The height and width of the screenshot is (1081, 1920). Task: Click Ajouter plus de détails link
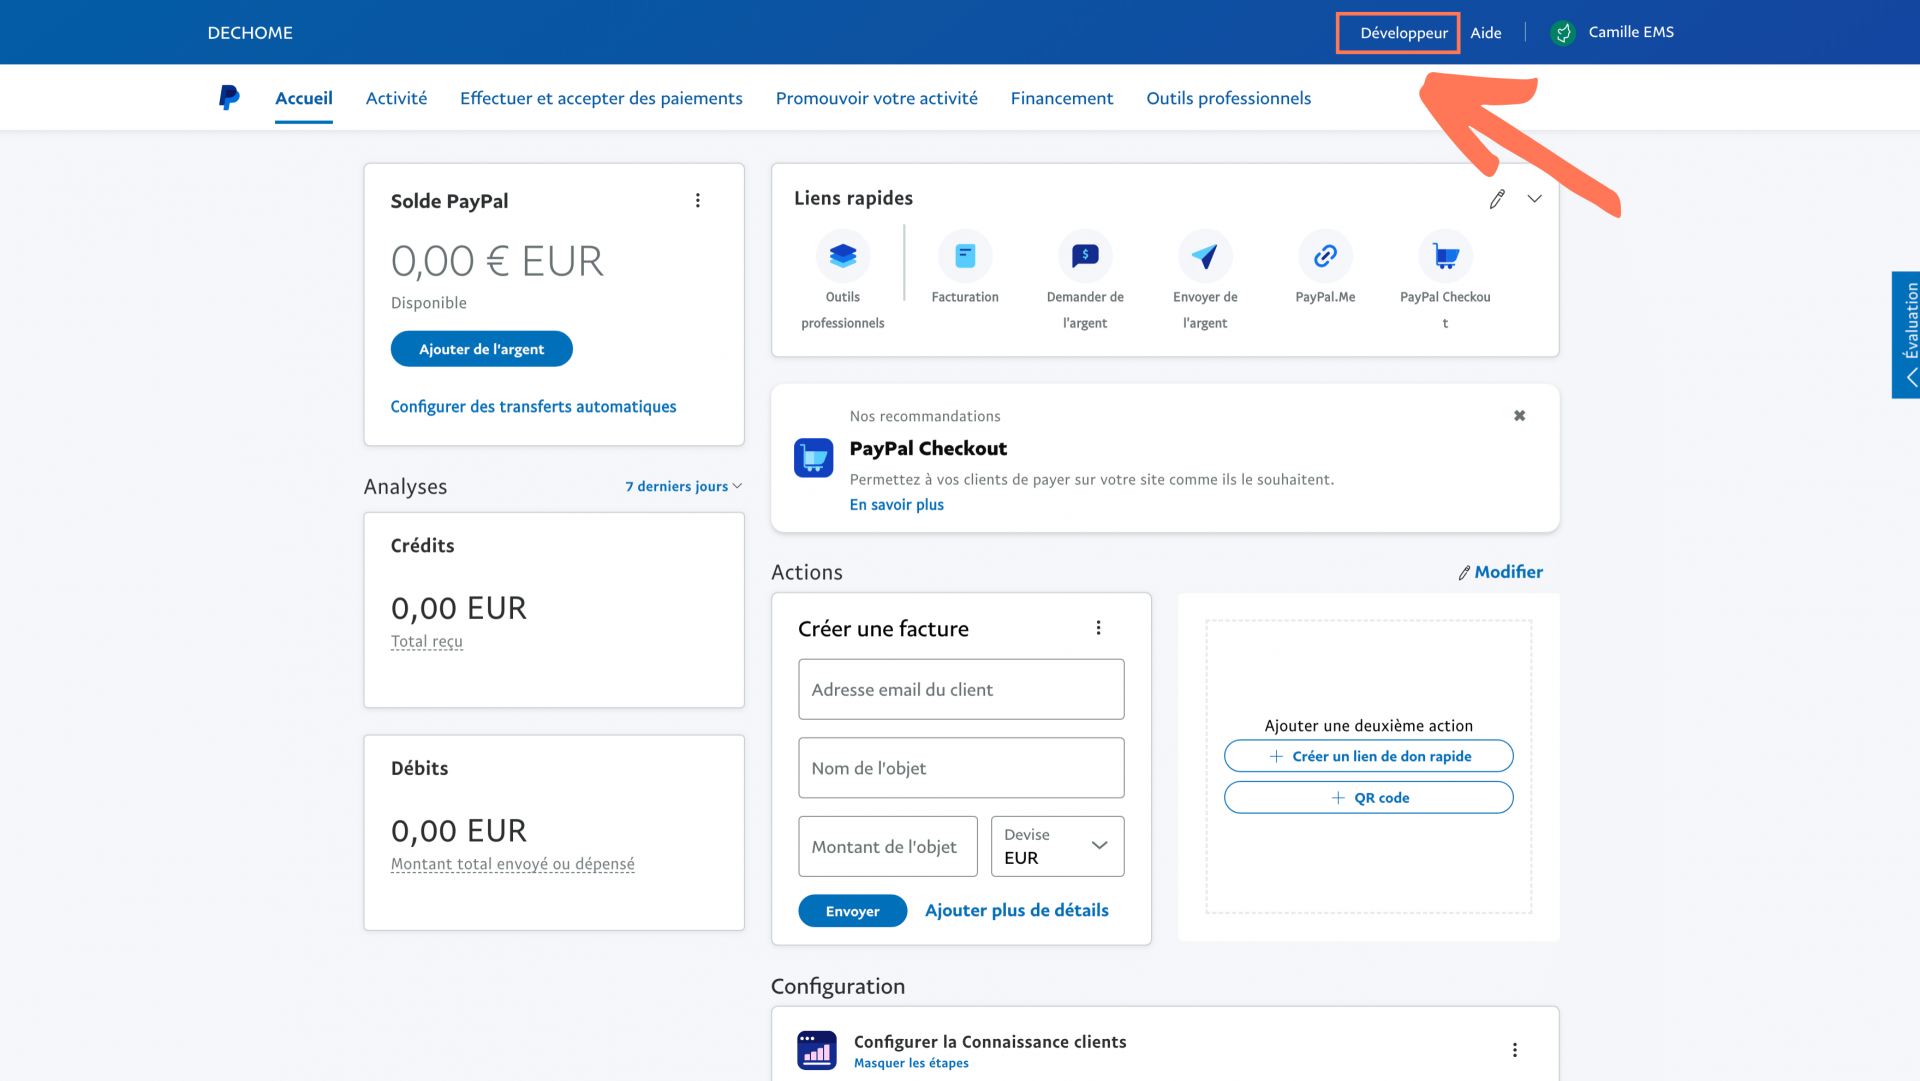[x=1017, y=910]
